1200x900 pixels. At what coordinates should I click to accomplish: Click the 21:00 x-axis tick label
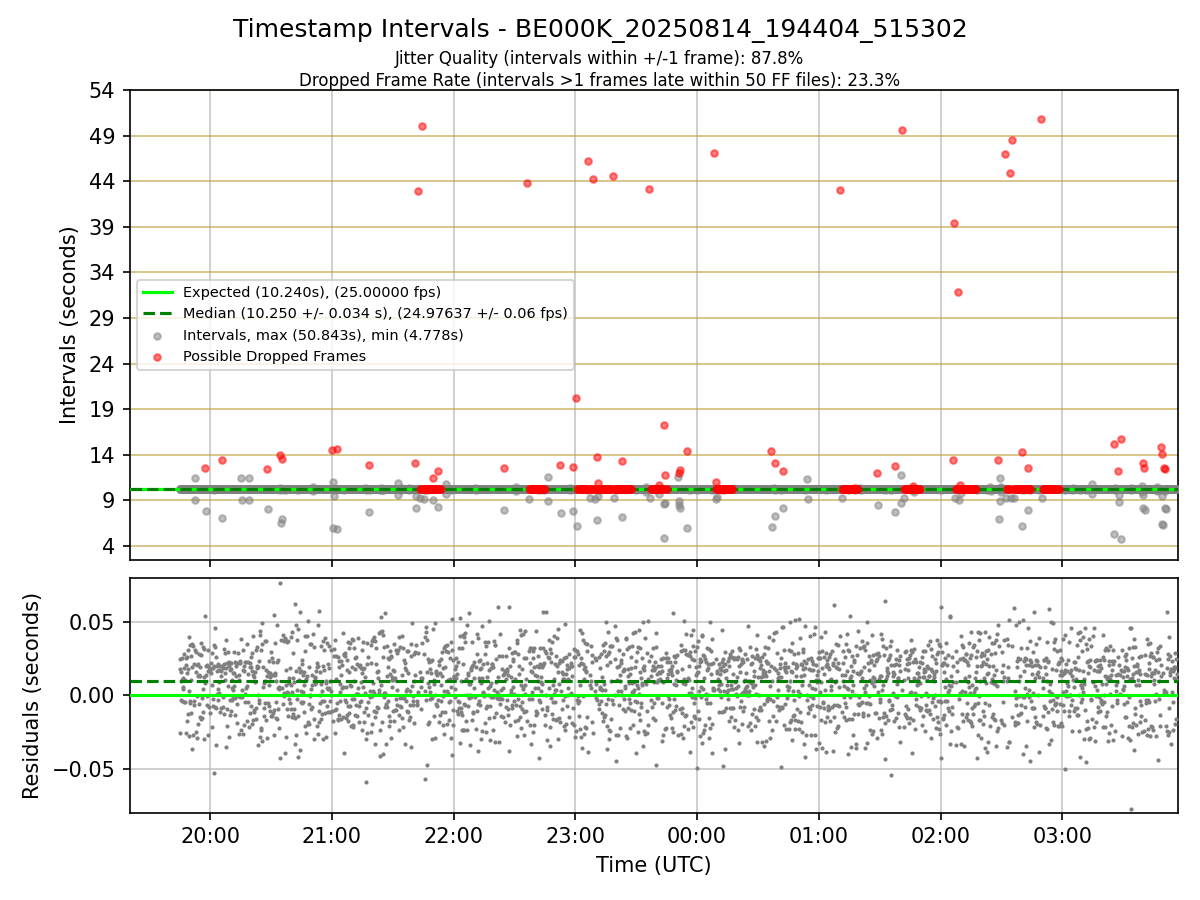[331, 834]
